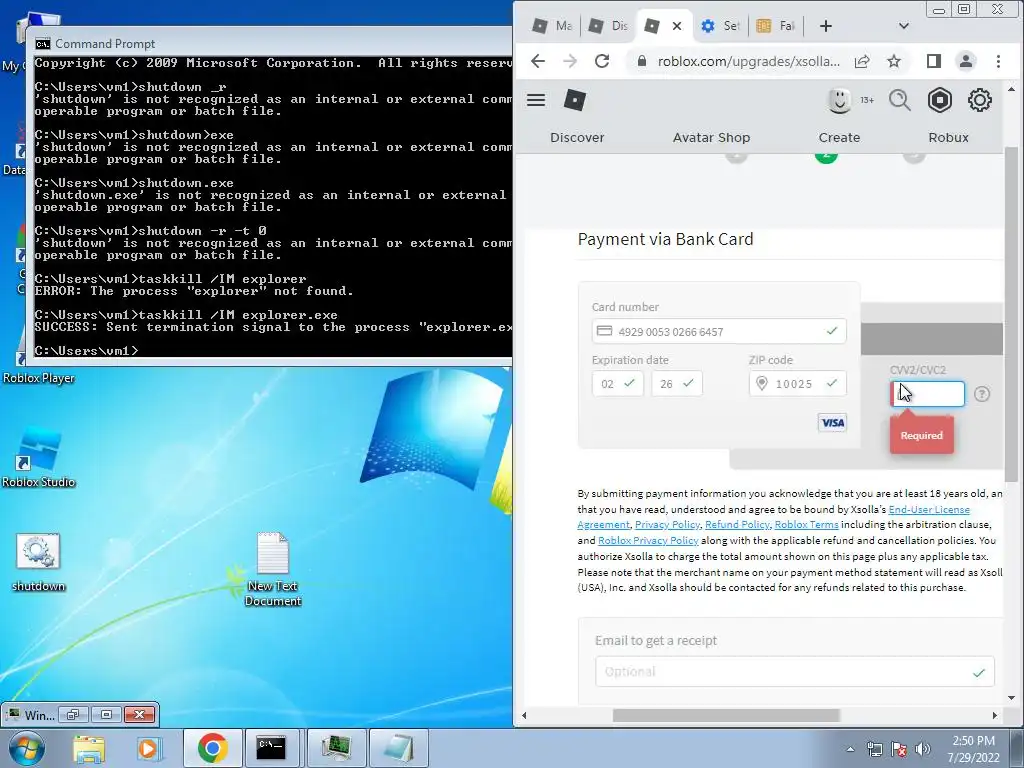Open the Roblox Privacy Policy link
This screenshot has height=768, width=1024.
click(x=648, y=540)
